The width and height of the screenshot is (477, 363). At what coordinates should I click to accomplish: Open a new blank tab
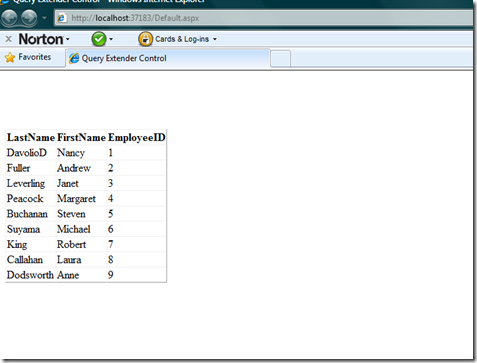pyautogui.click(x=280, y=59)
